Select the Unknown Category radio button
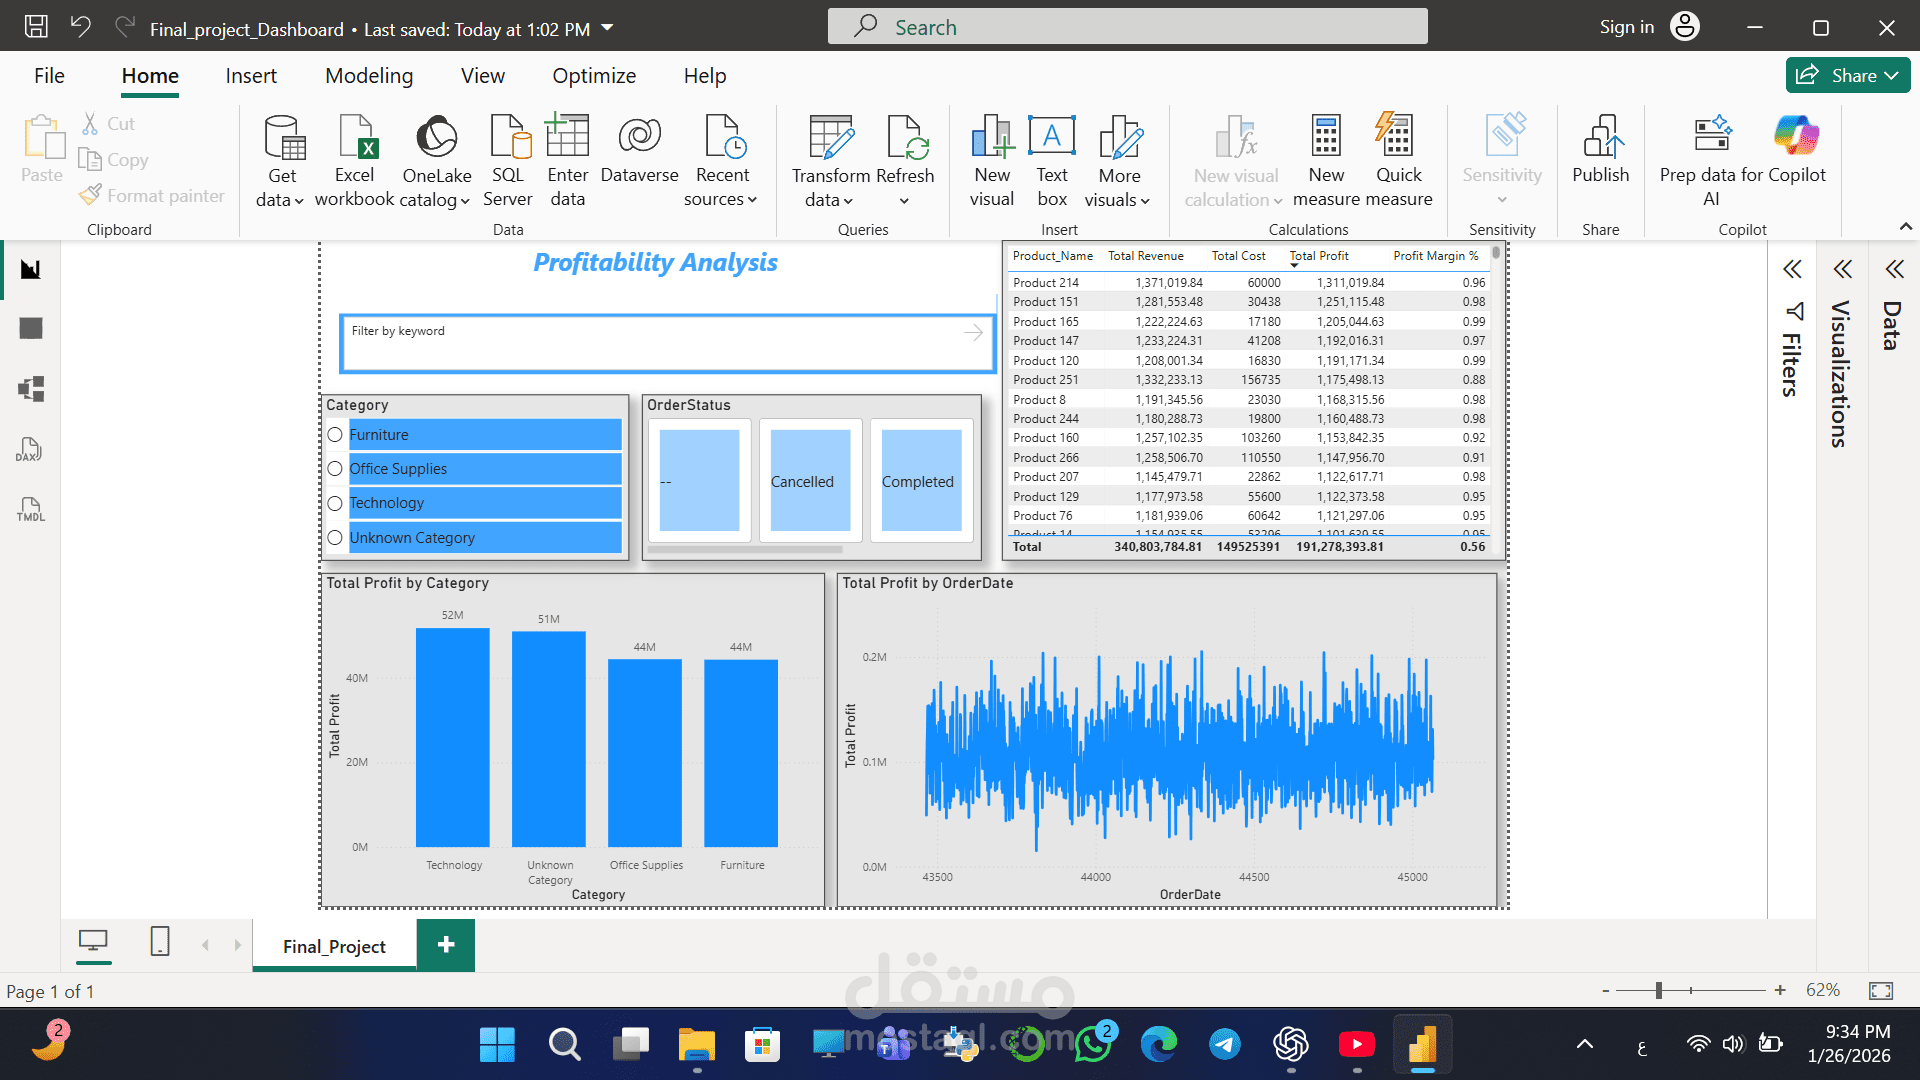Image resolution: width=1920 pixels, height=1080 pixels. 335,538
